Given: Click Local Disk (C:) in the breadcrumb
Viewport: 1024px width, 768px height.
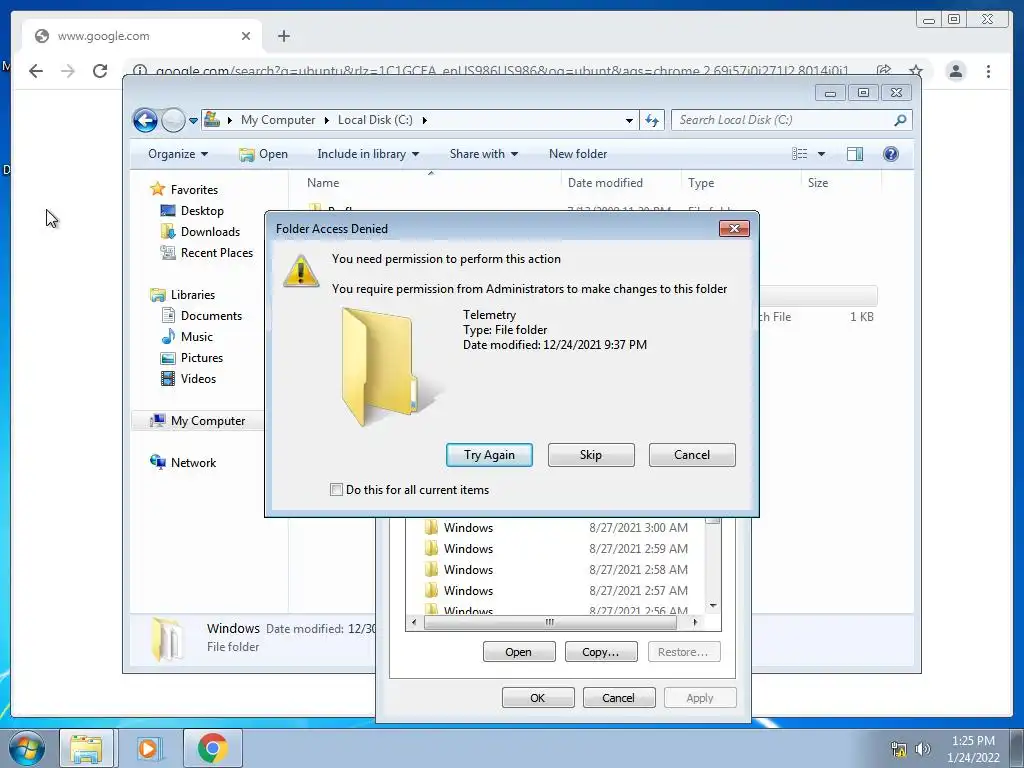Looking at the screenshot, I should [375, 120].
